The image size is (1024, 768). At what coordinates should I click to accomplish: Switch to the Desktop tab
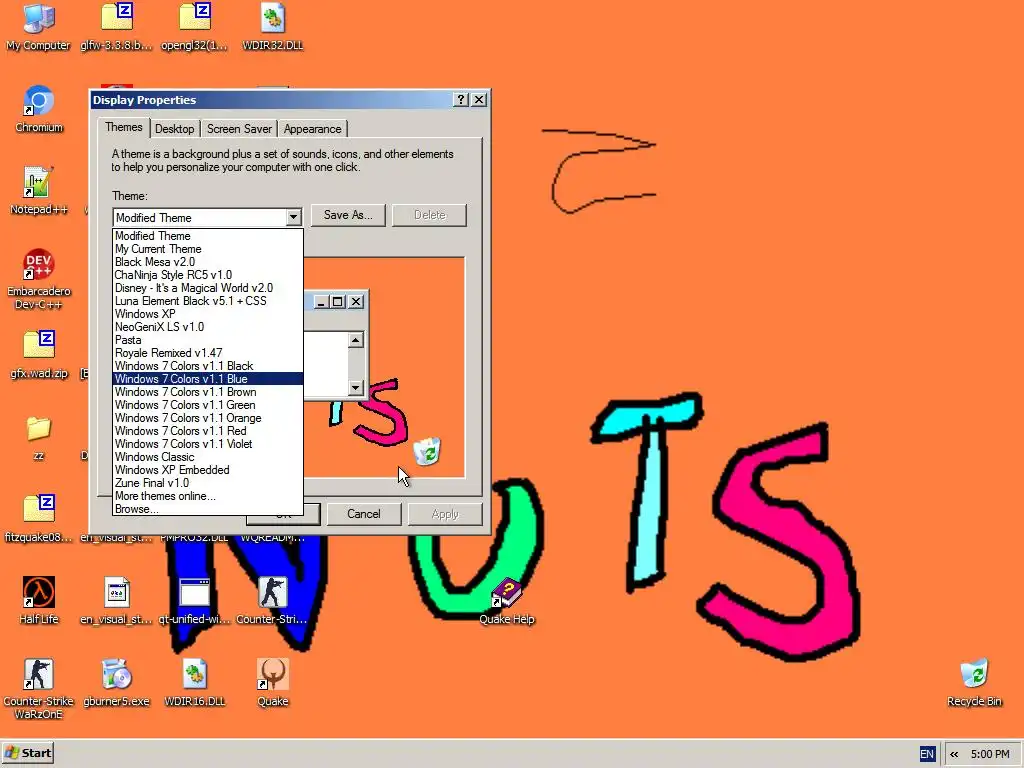coord(174,129)
